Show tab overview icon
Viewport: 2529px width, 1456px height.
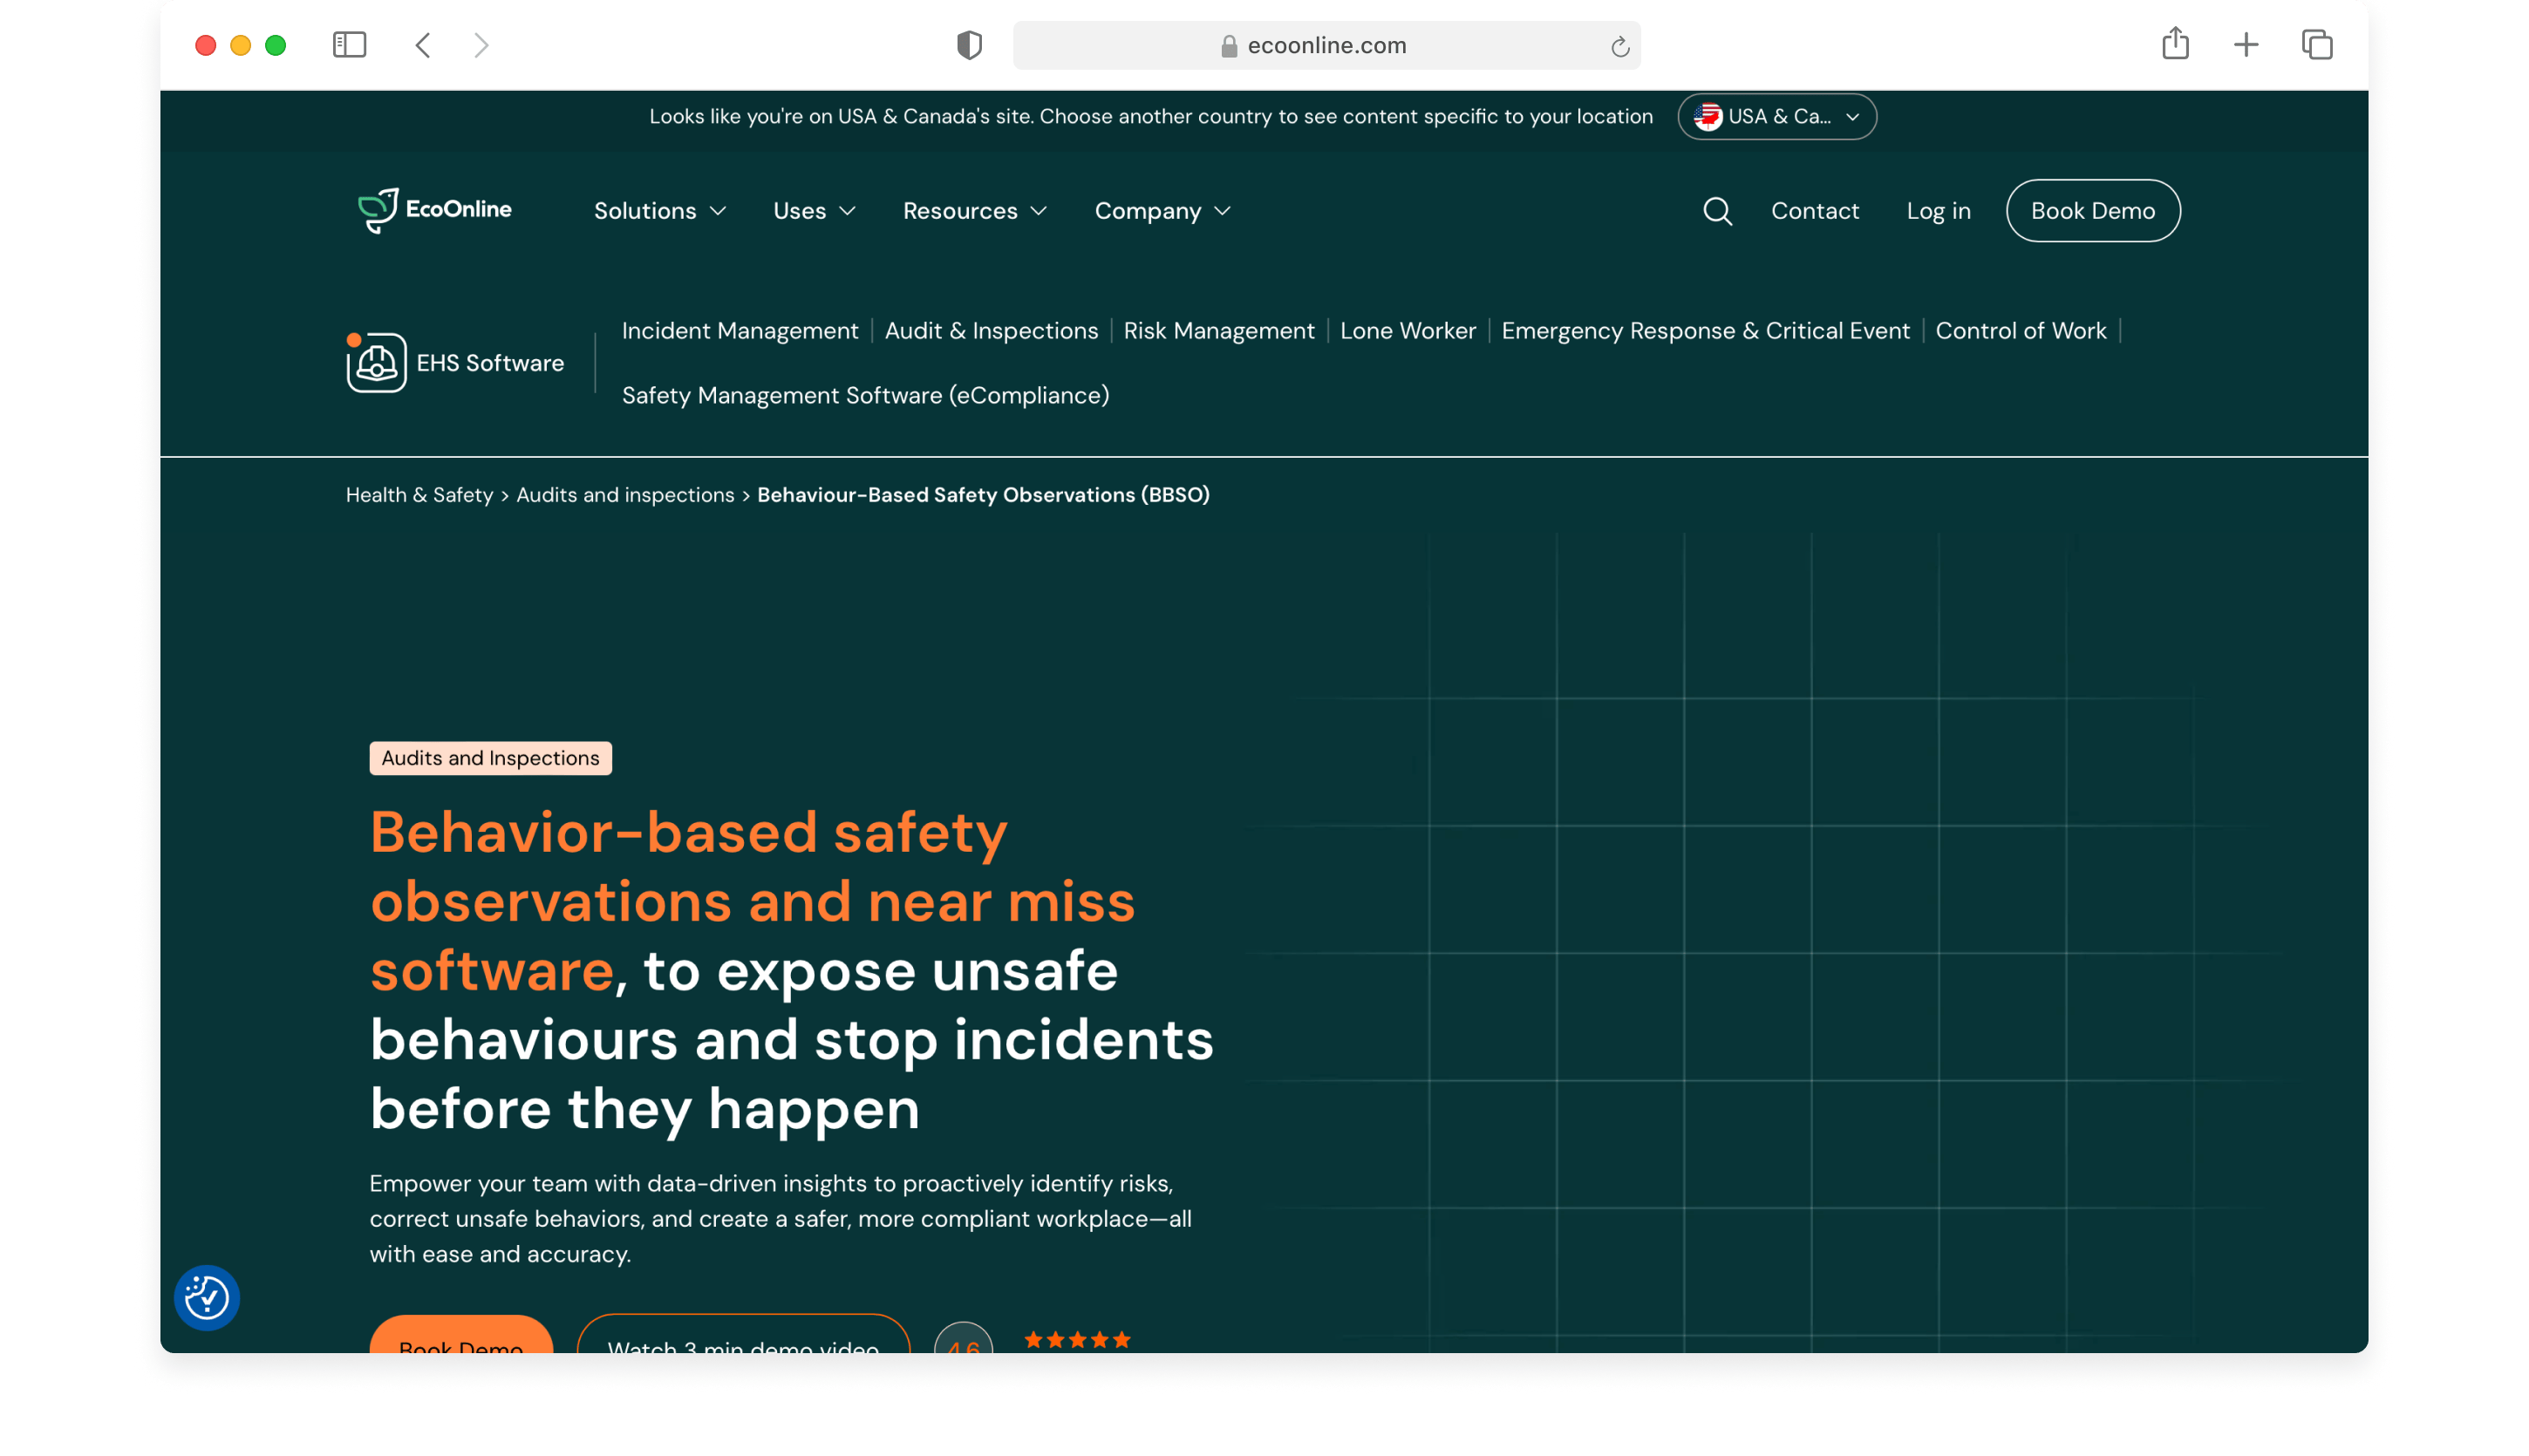click(x=2317, y=45)
